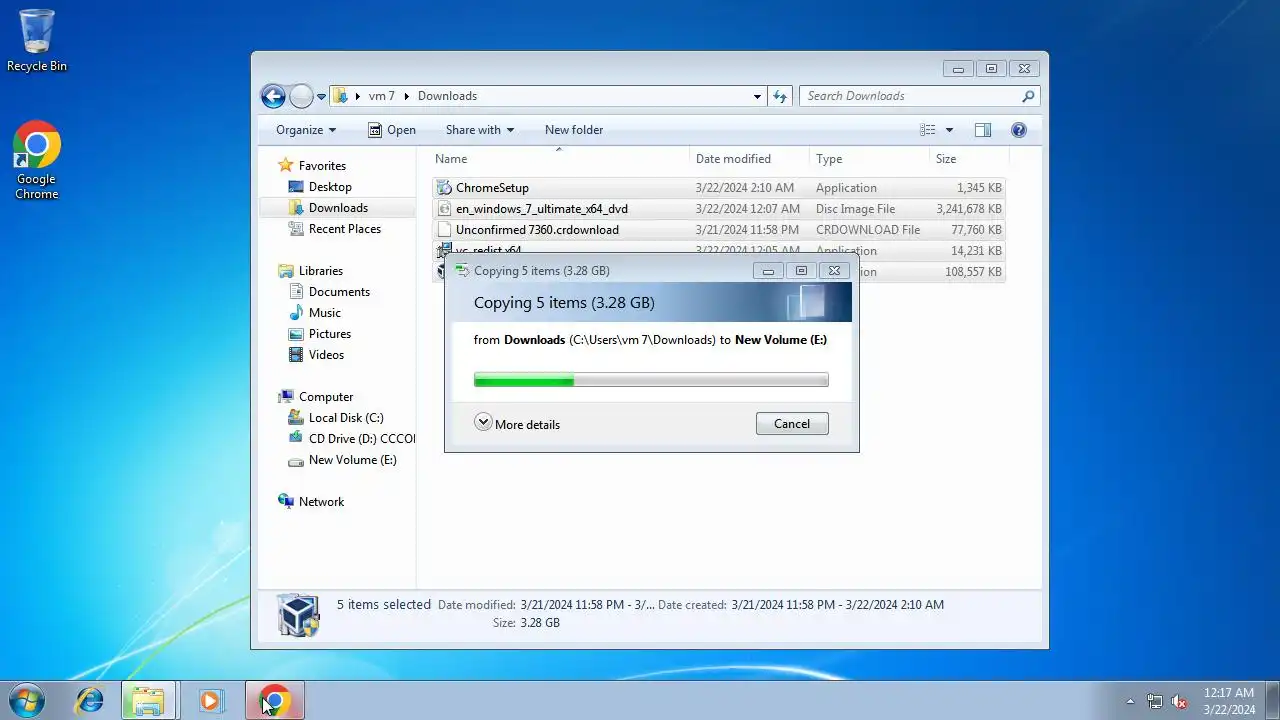Show hidden tray icons arrow
The height and width of the screenshot is (720, 1280).
[x=1131, y=701]
